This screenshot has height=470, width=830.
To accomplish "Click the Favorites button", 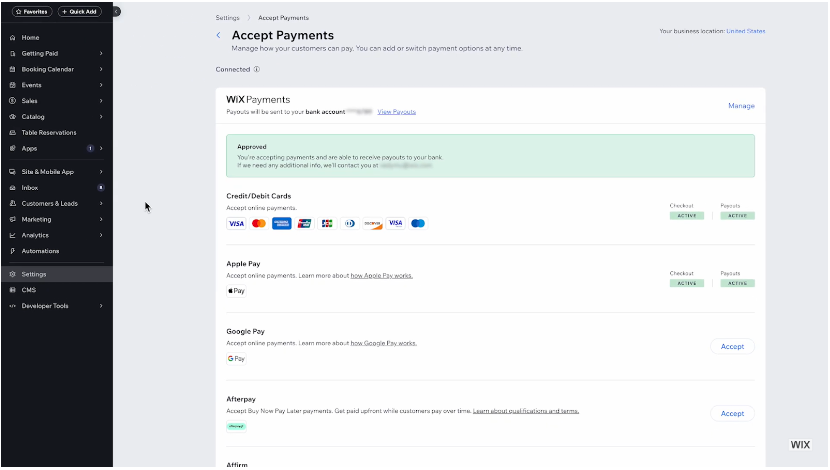I will pos(32,12).
